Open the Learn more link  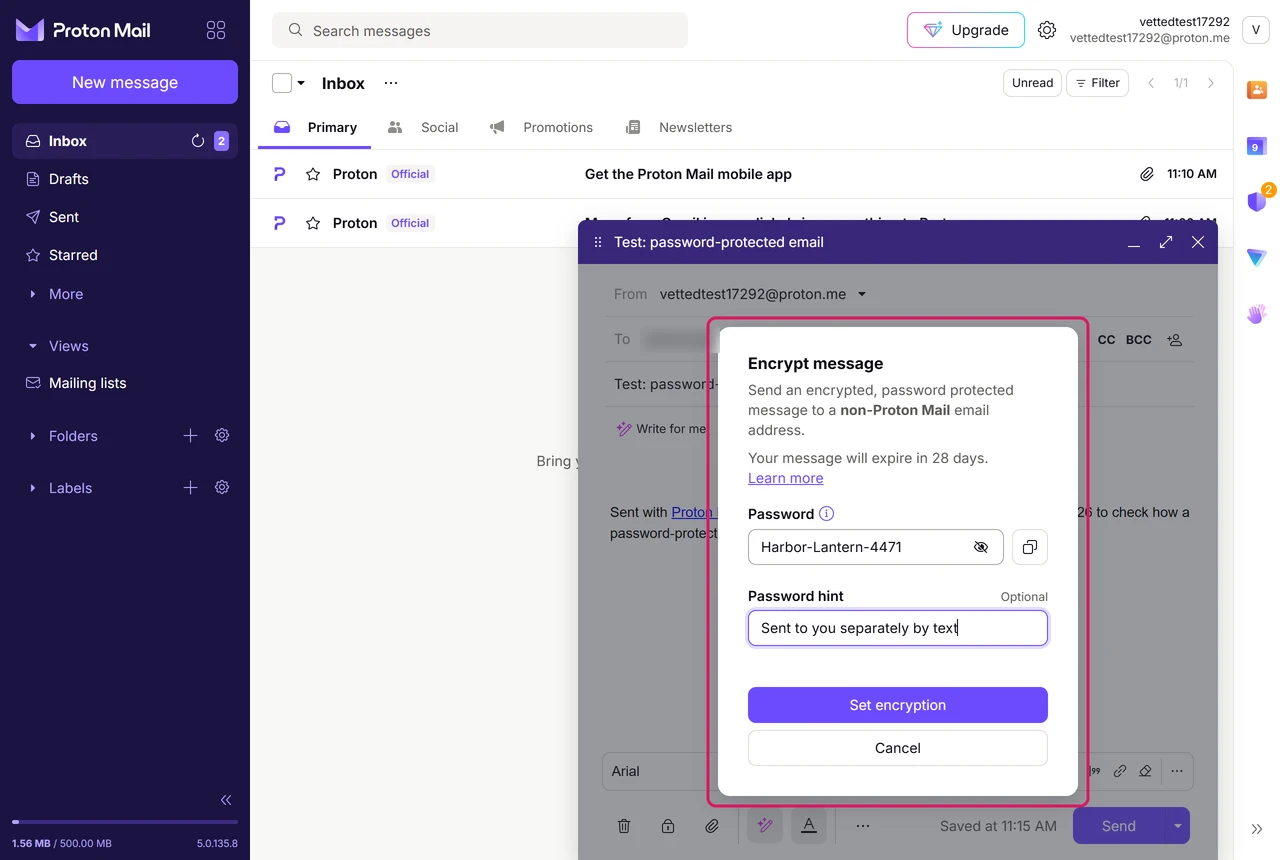[786, 478]
